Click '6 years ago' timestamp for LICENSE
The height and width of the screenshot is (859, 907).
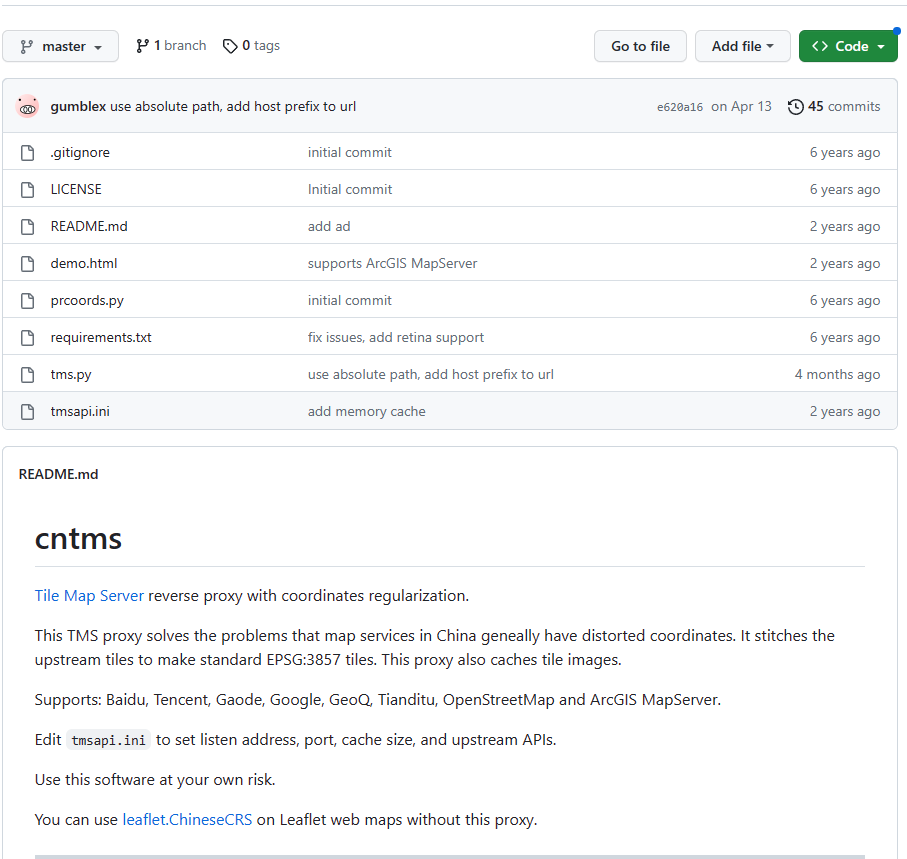(x=845, y=189)
